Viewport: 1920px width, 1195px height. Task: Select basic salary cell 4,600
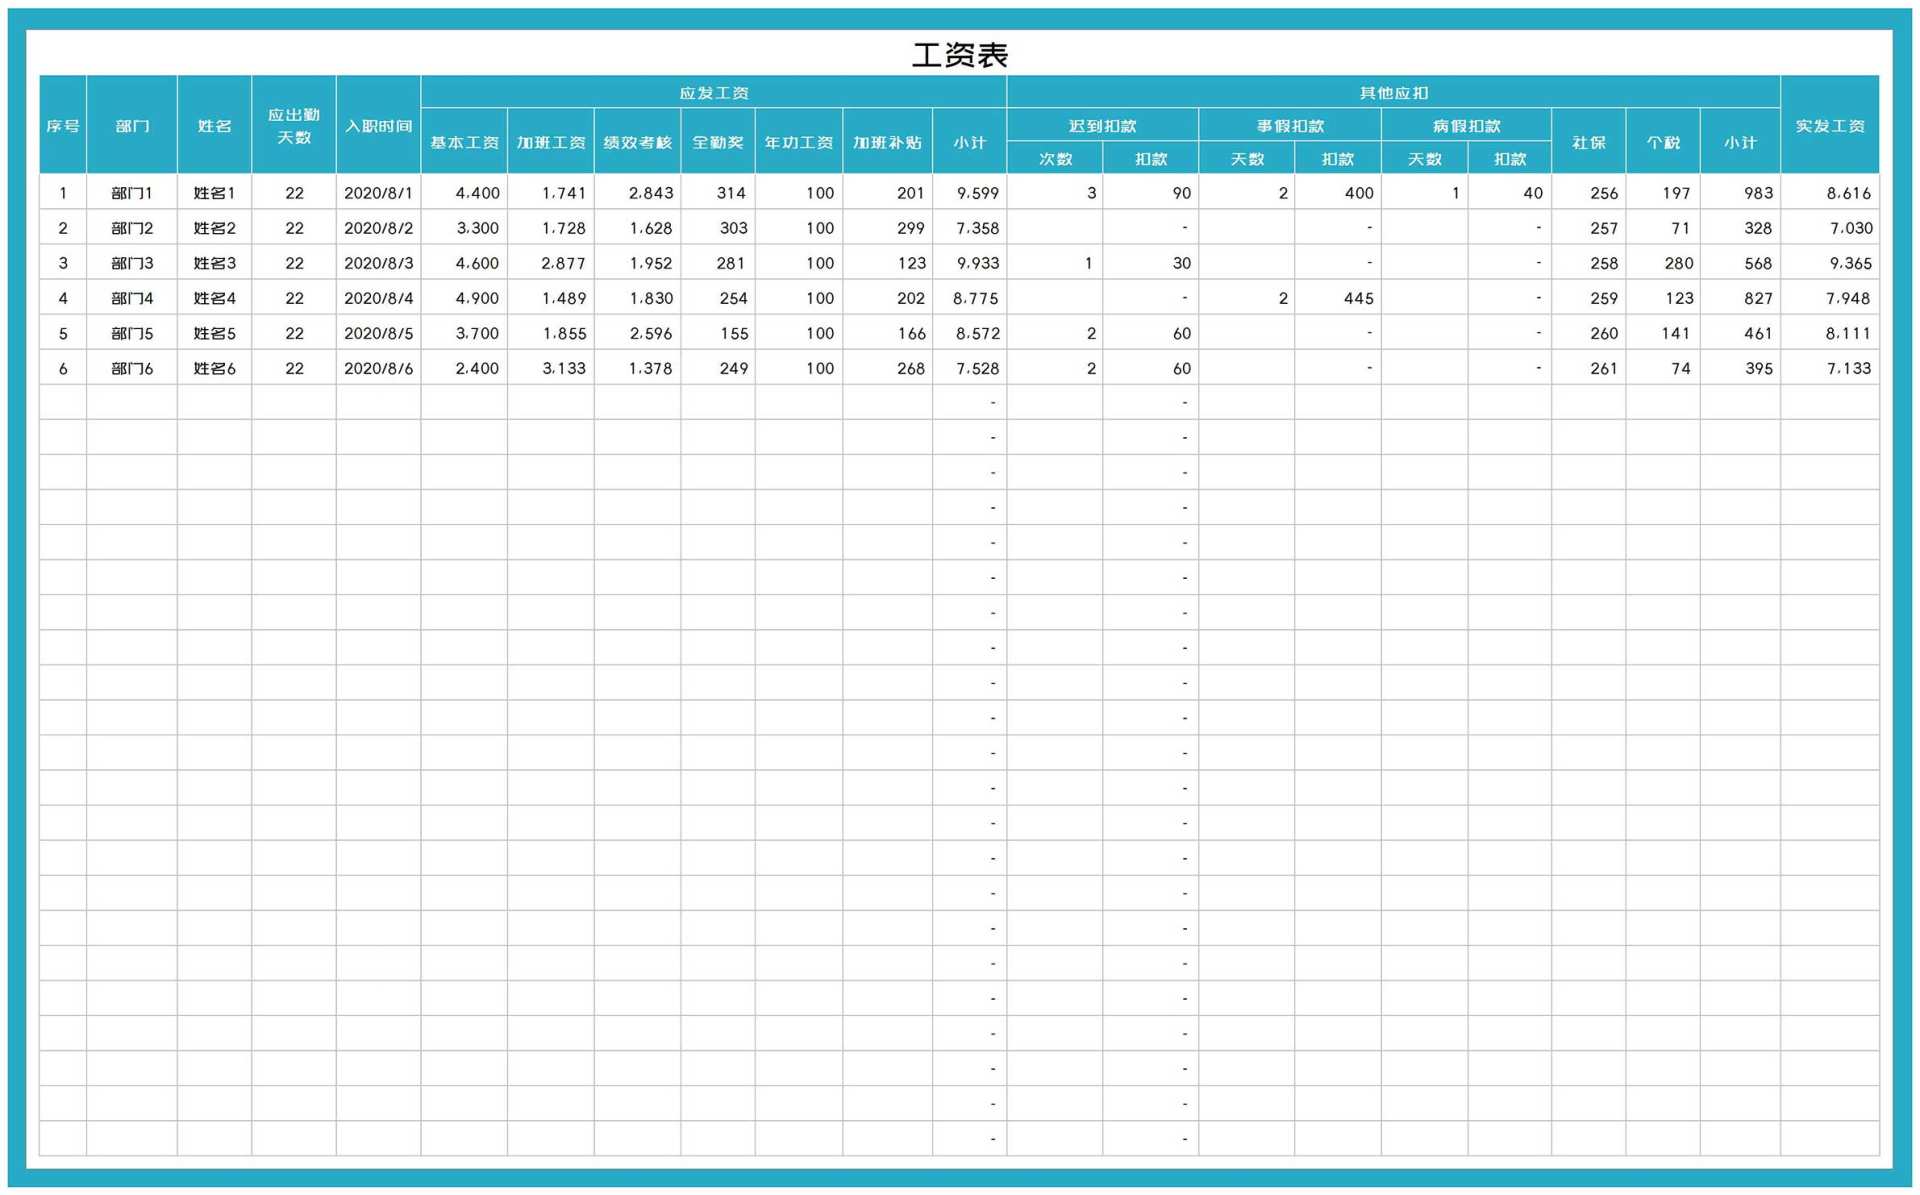(x=464, y=262)
